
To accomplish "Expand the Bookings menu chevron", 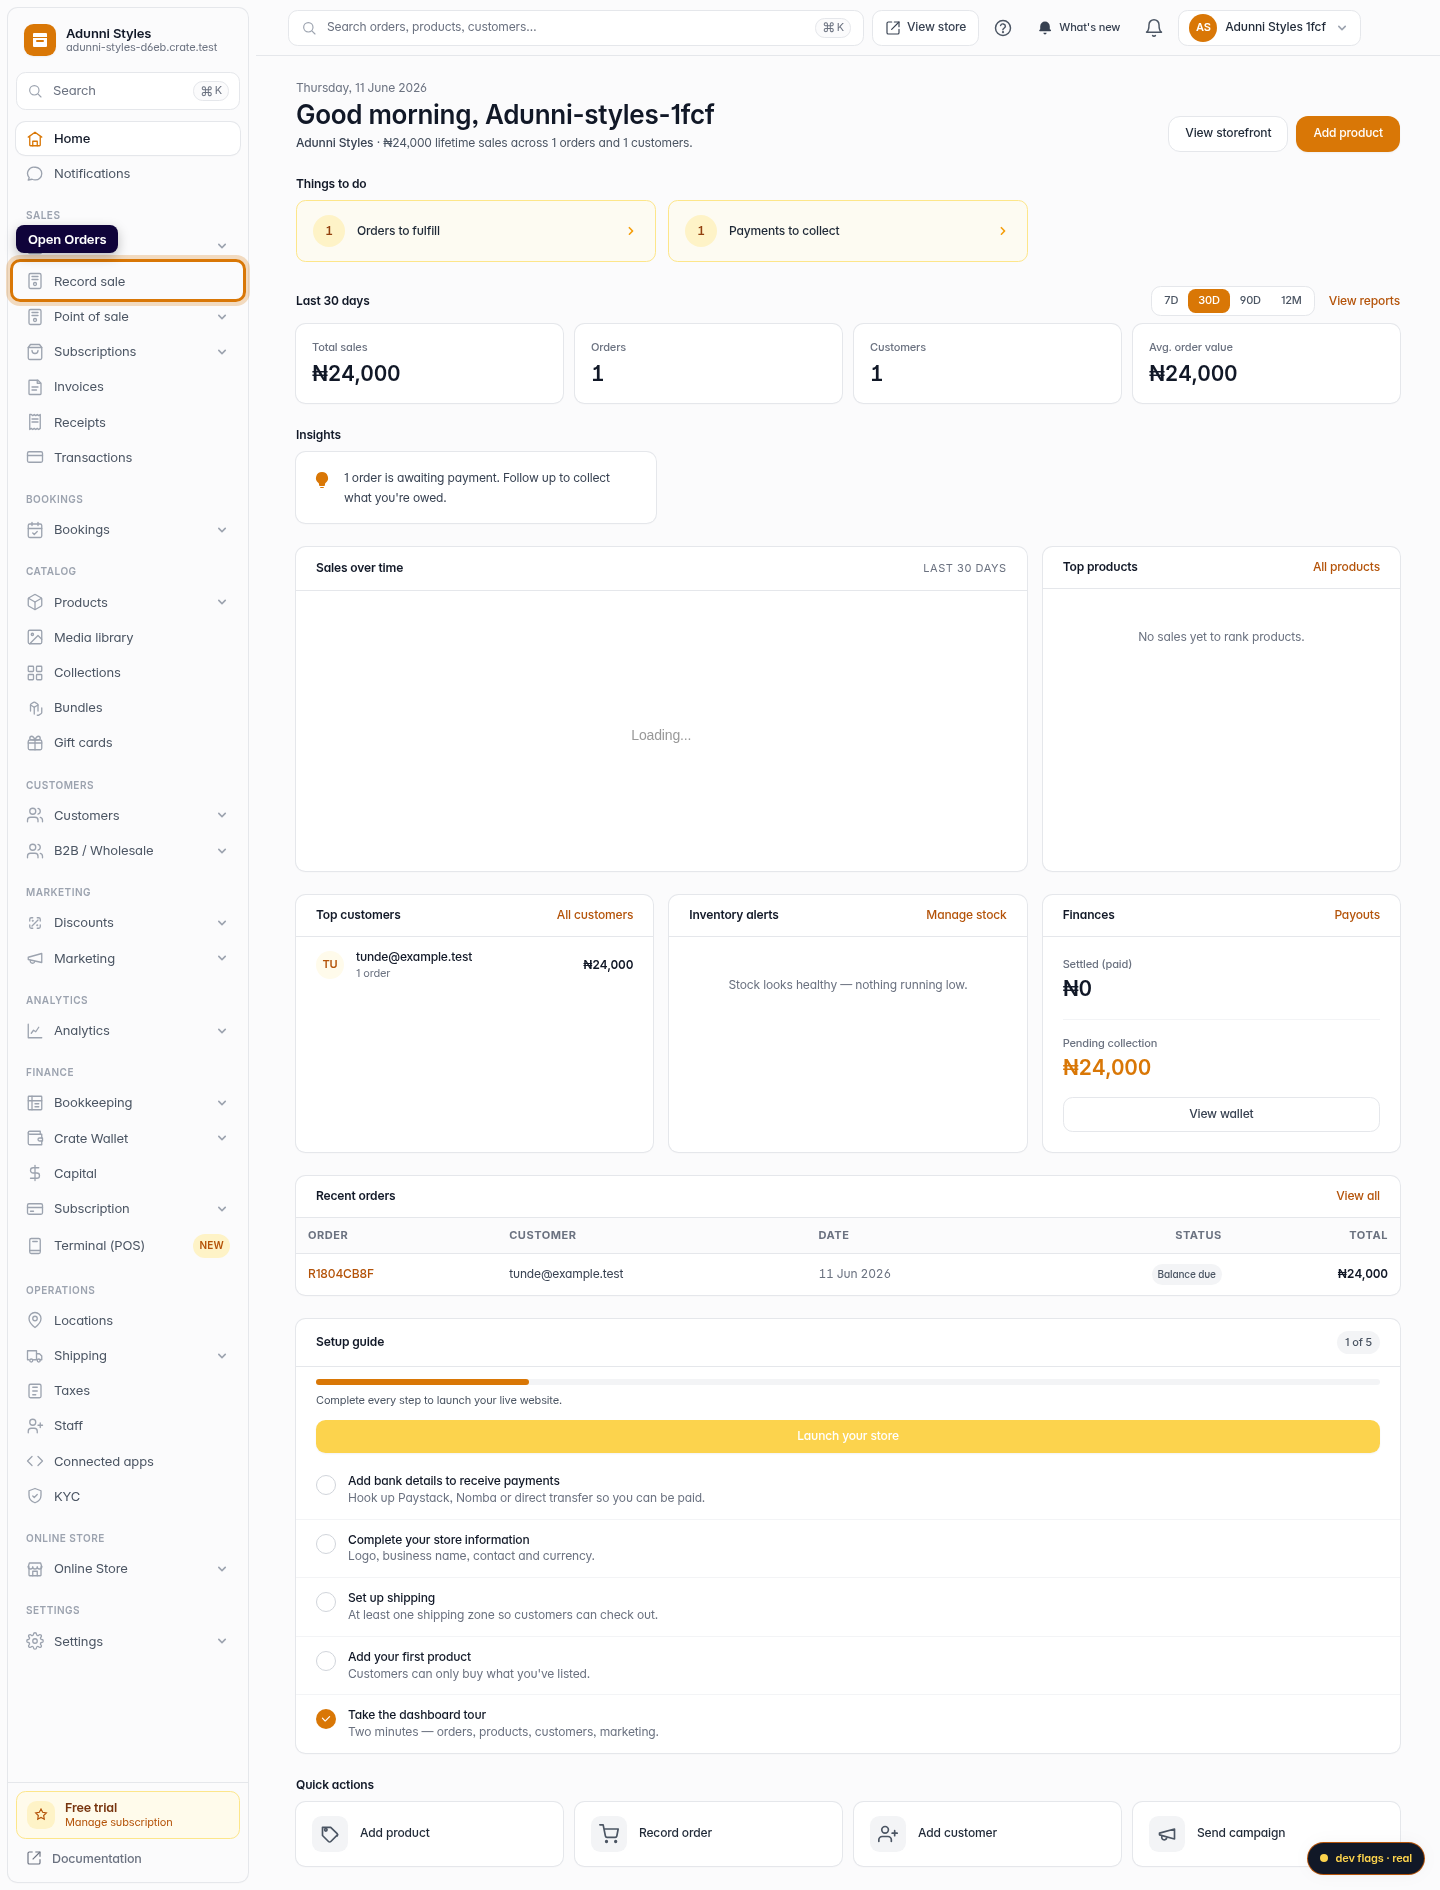I will pos(222,530).
